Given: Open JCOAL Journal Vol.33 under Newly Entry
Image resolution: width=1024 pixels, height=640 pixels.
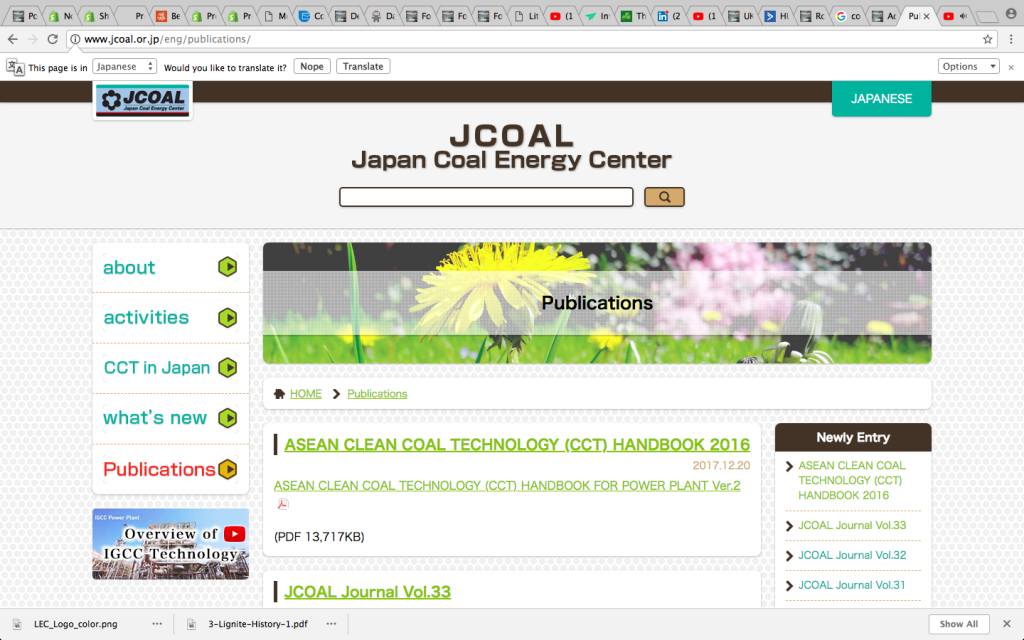Looking at the screenshot, I should click(x=852, y=525).
